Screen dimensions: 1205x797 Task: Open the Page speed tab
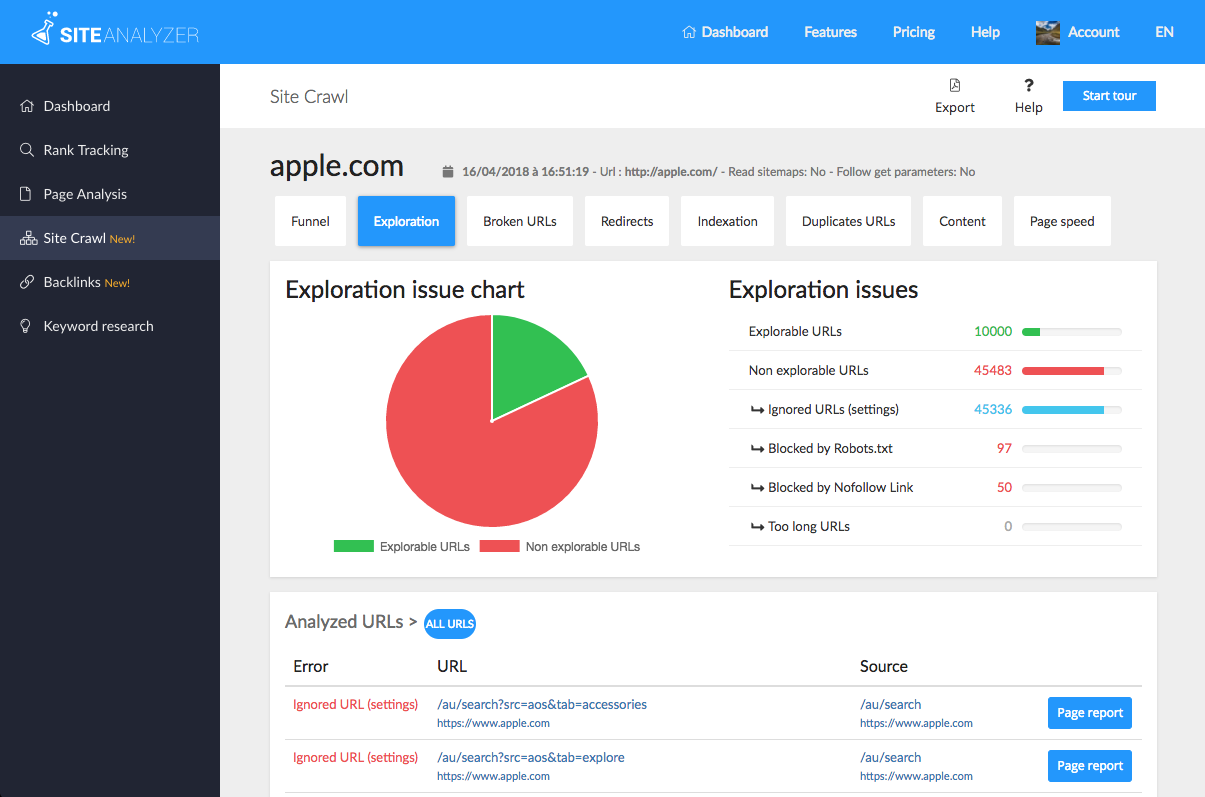click(1062, 221)
